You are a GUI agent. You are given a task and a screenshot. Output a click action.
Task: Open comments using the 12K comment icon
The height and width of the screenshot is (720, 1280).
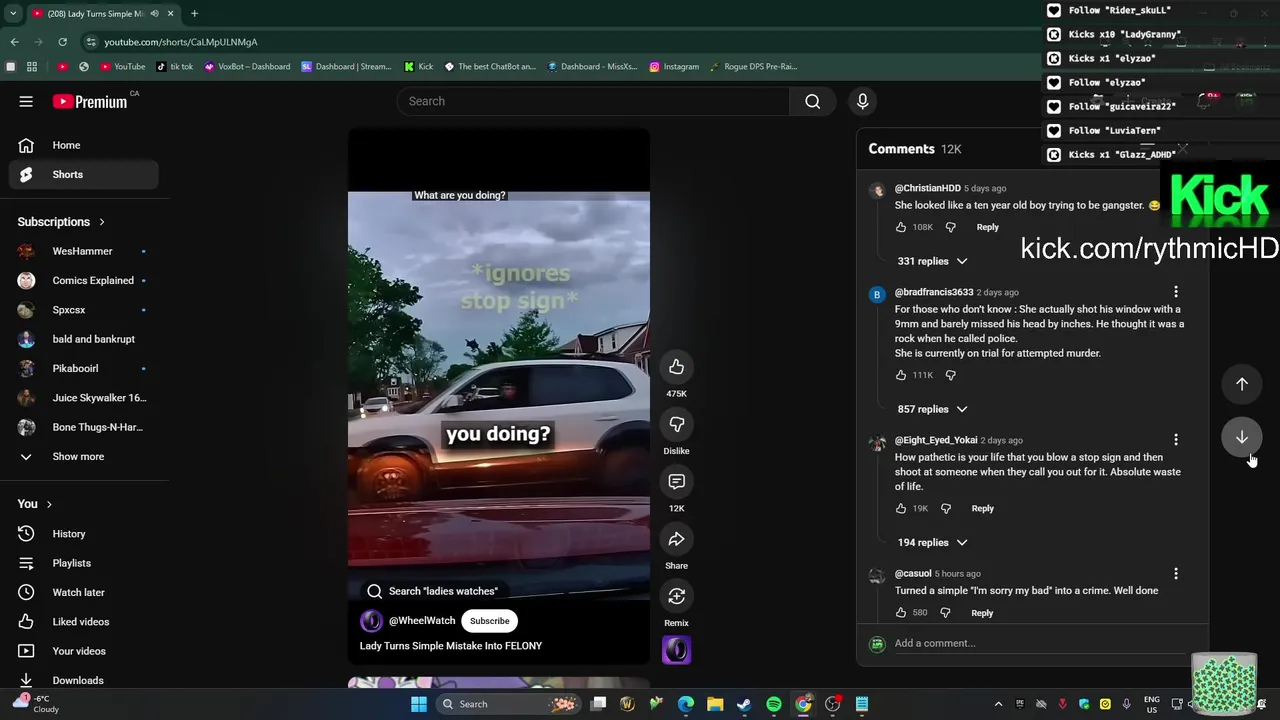pyautogui.click(x=676, y=482)
